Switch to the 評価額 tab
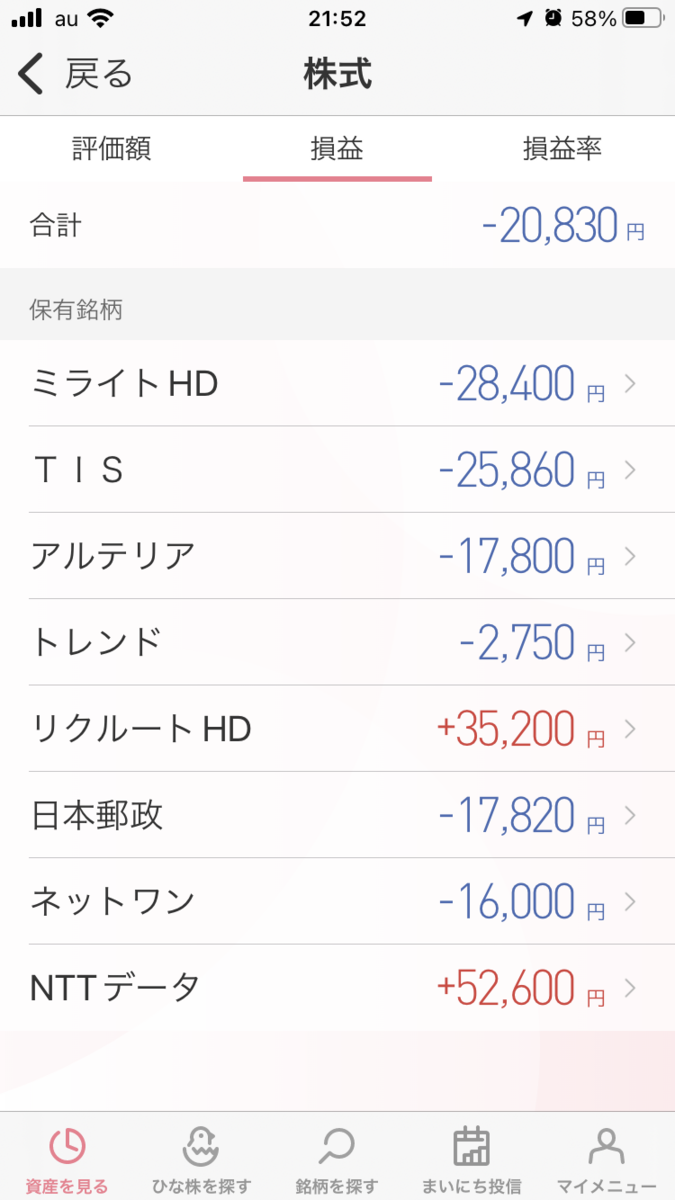This screenshot has width=675, height=1200. click(112, 150)
